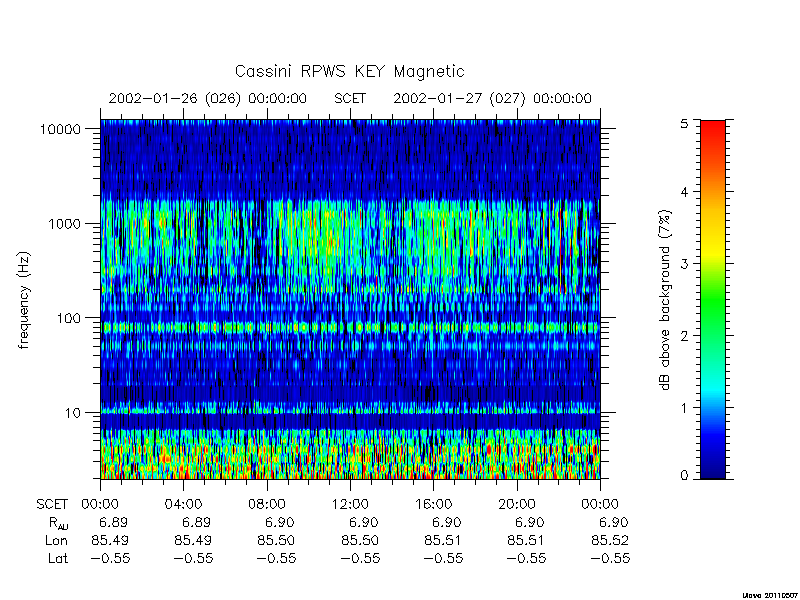Click the colorbar value label 3
Viewport: 800px width, 600px height.
click(x=685, y=264)
